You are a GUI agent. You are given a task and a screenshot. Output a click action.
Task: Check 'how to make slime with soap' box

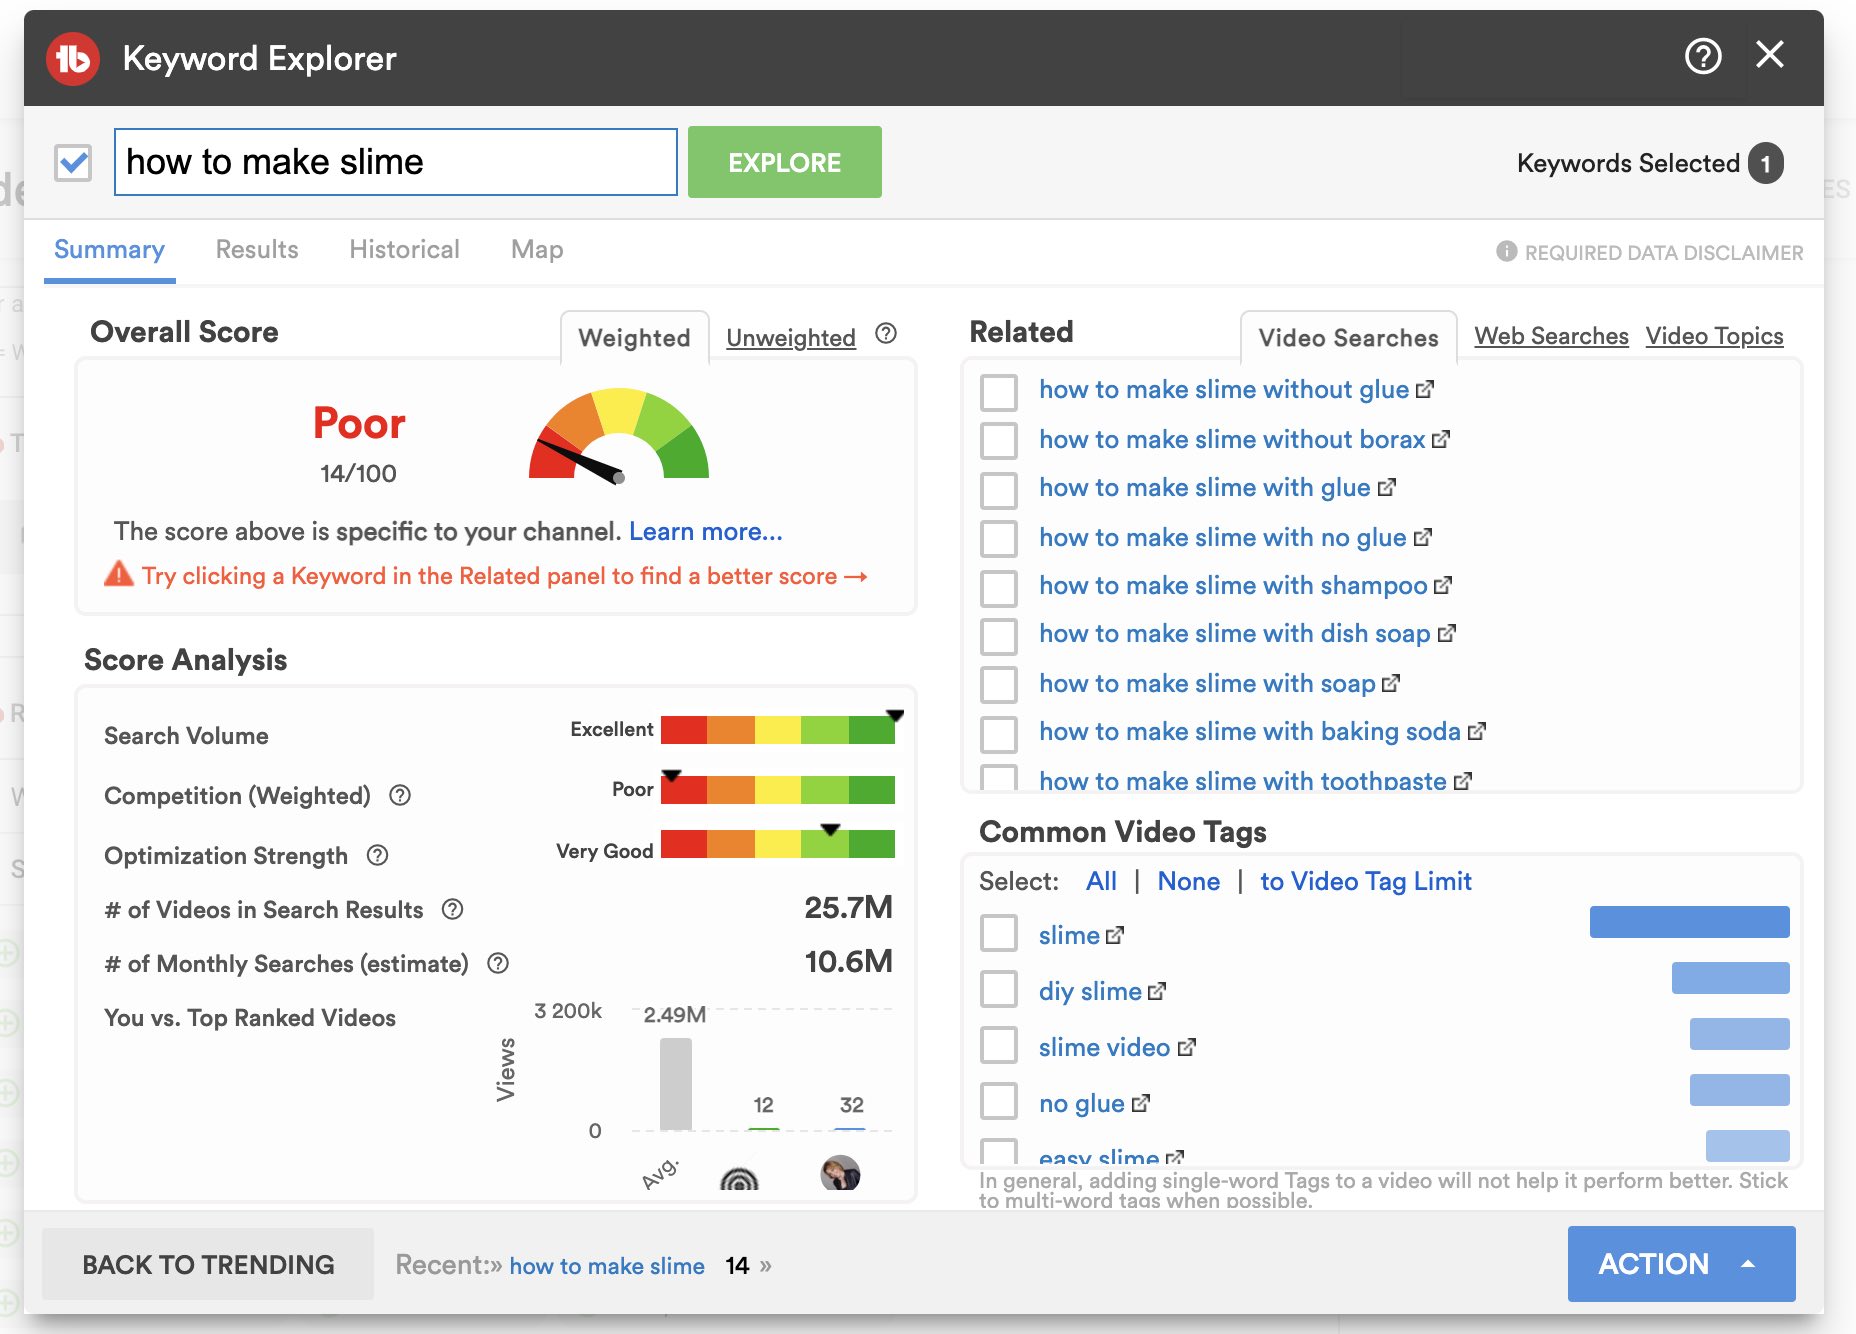(x=999, y=684)
